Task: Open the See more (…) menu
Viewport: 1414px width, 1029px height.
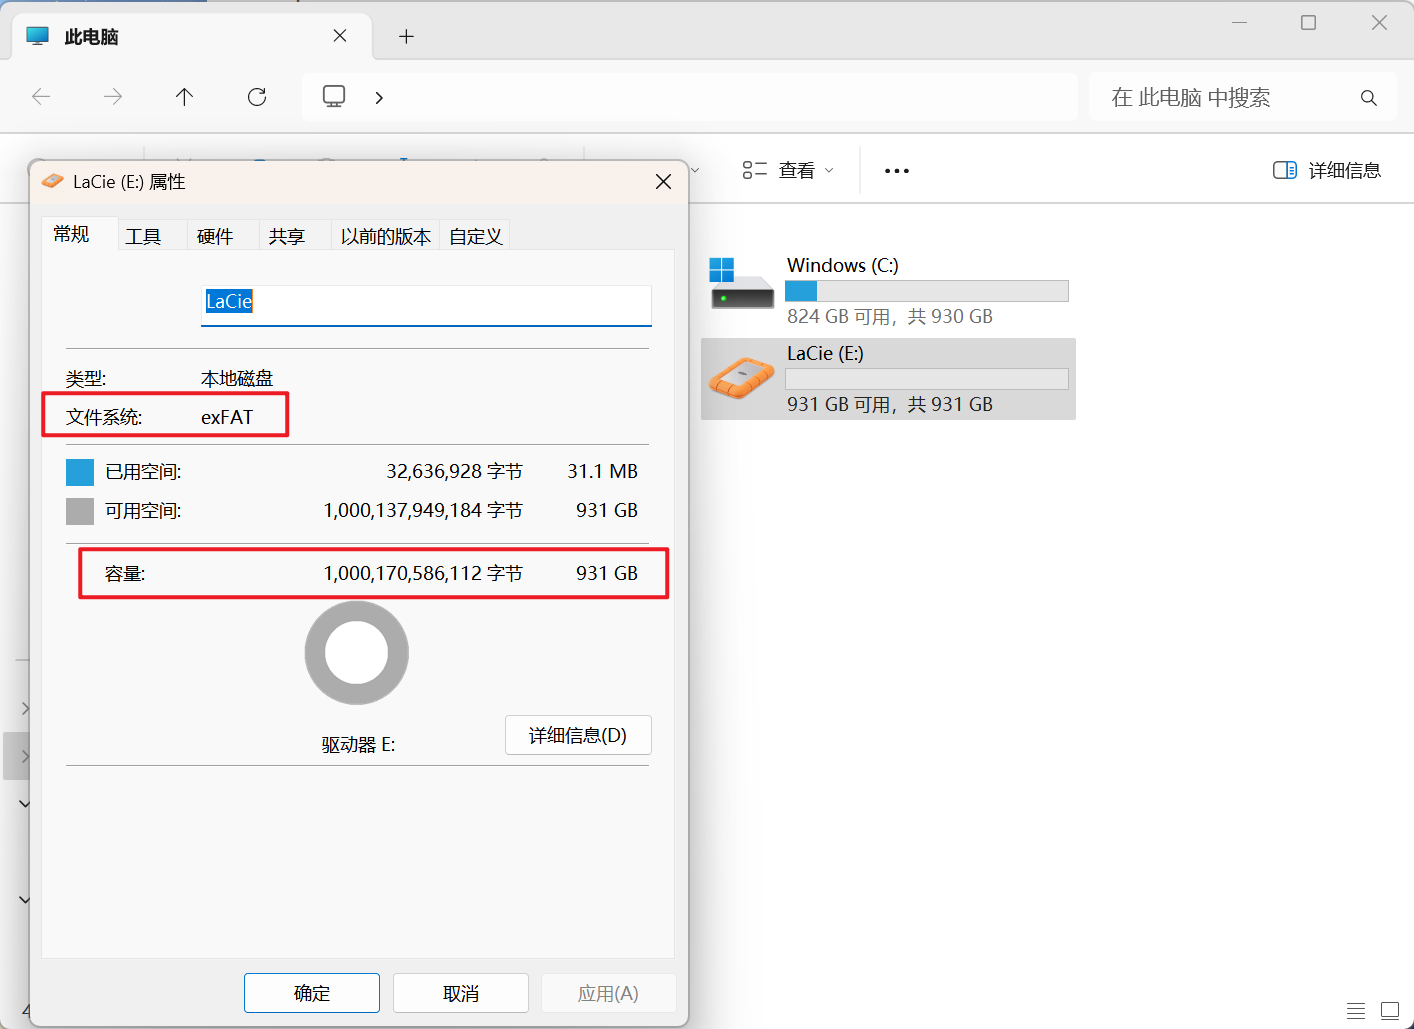Action: (897, 171)
